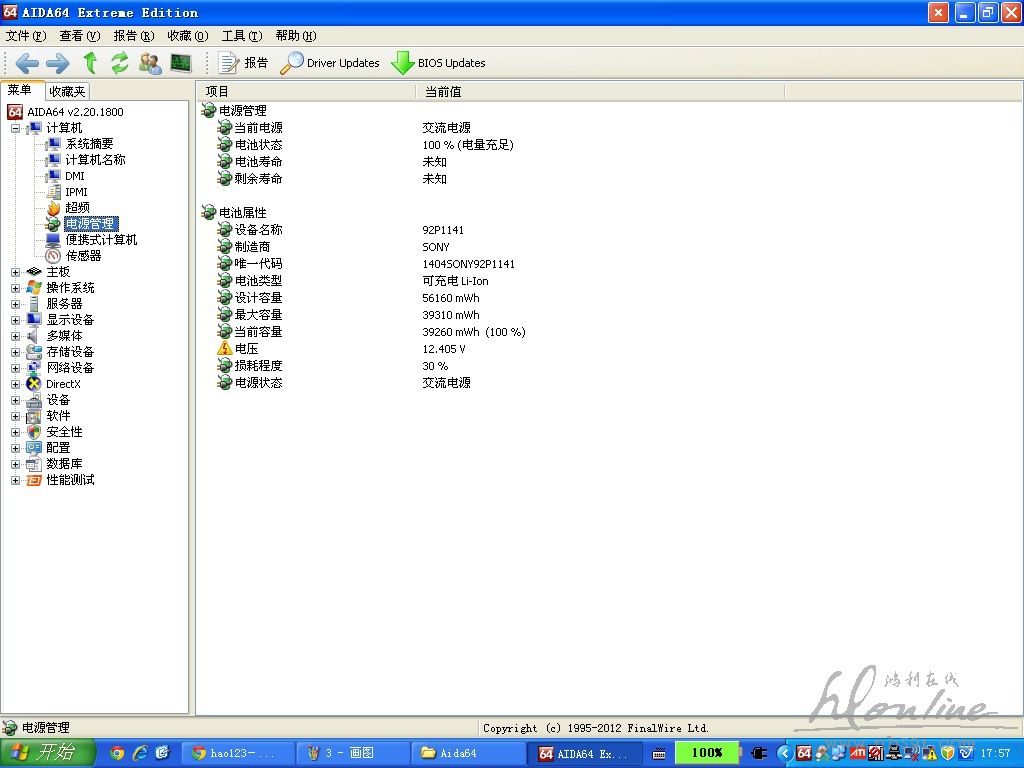Open the 报告 report wizard icon
The width and height of the screenshot is (1024, 768).
click(243, 63)
